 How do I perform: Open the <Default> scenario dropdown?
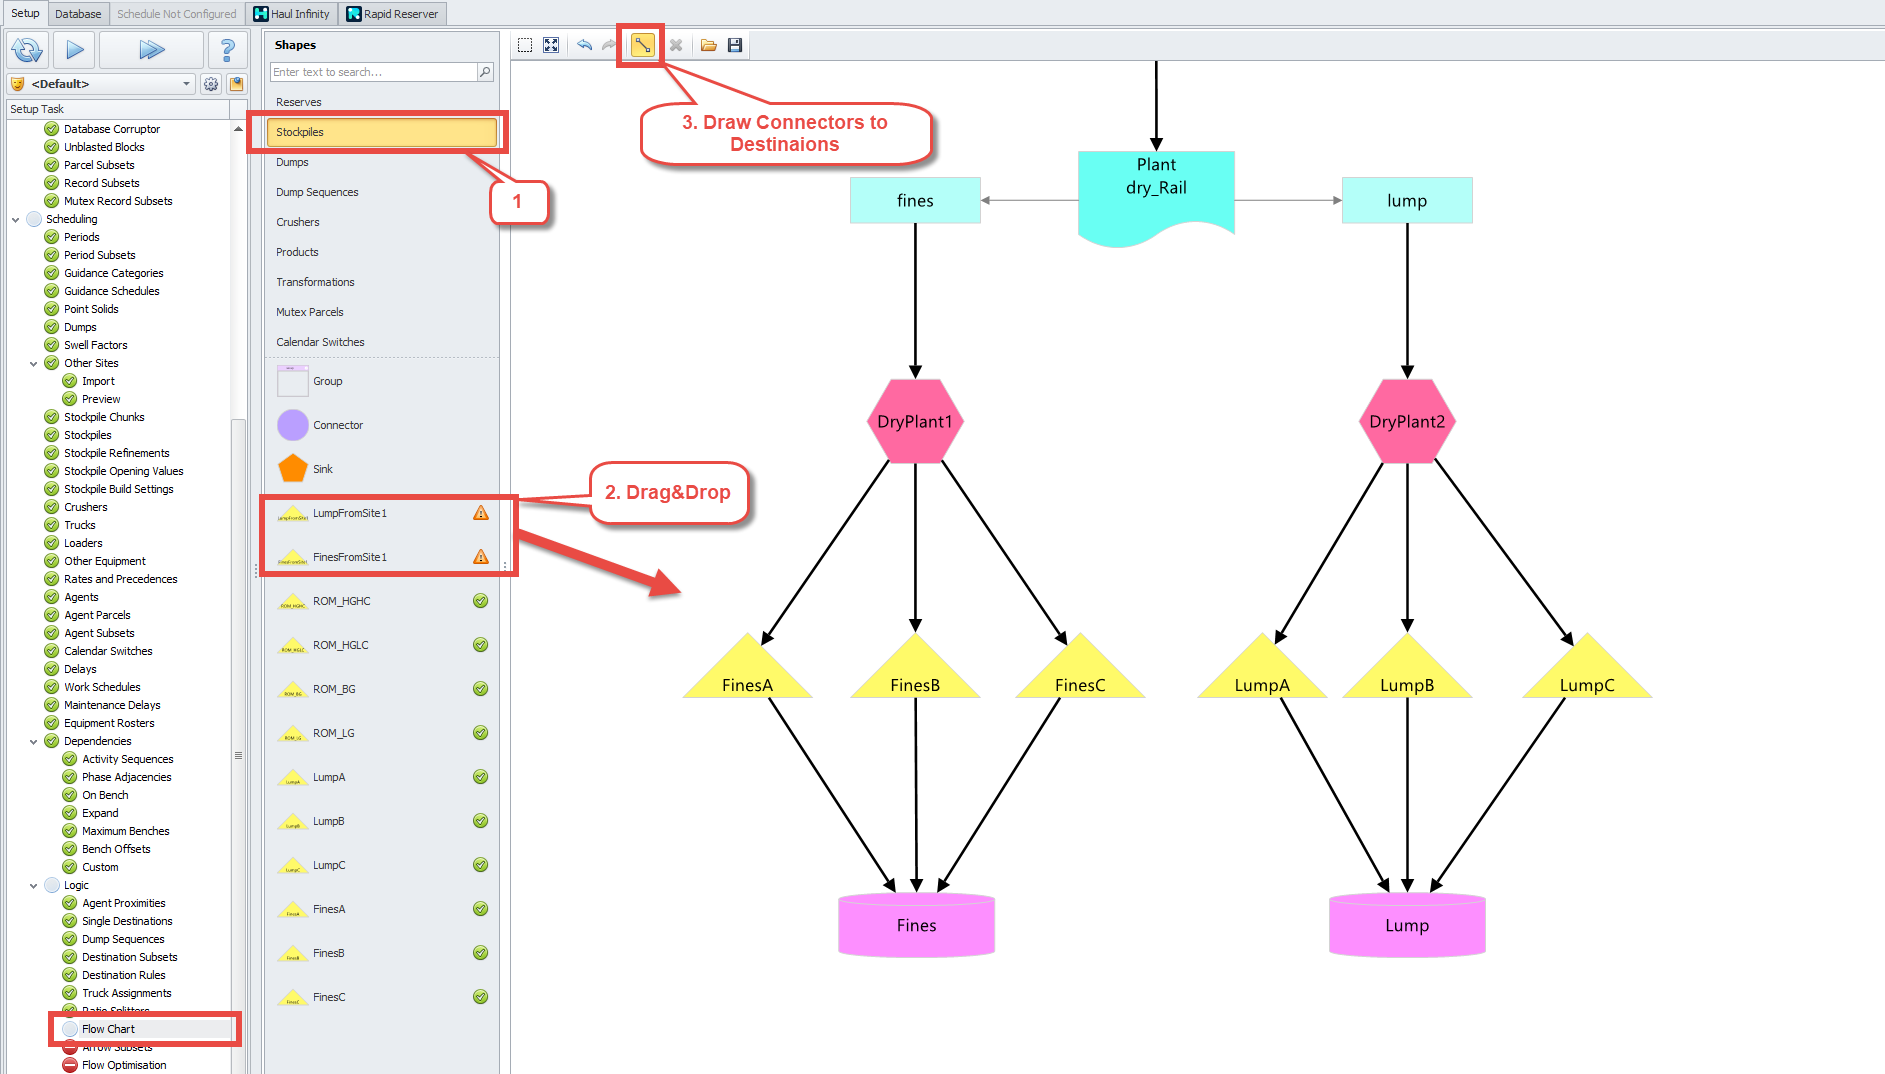(186, 84)
